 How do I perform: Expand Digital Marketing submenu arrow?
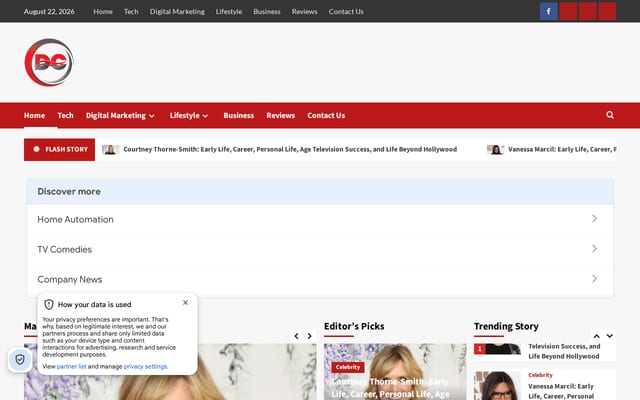click(152, 116)
